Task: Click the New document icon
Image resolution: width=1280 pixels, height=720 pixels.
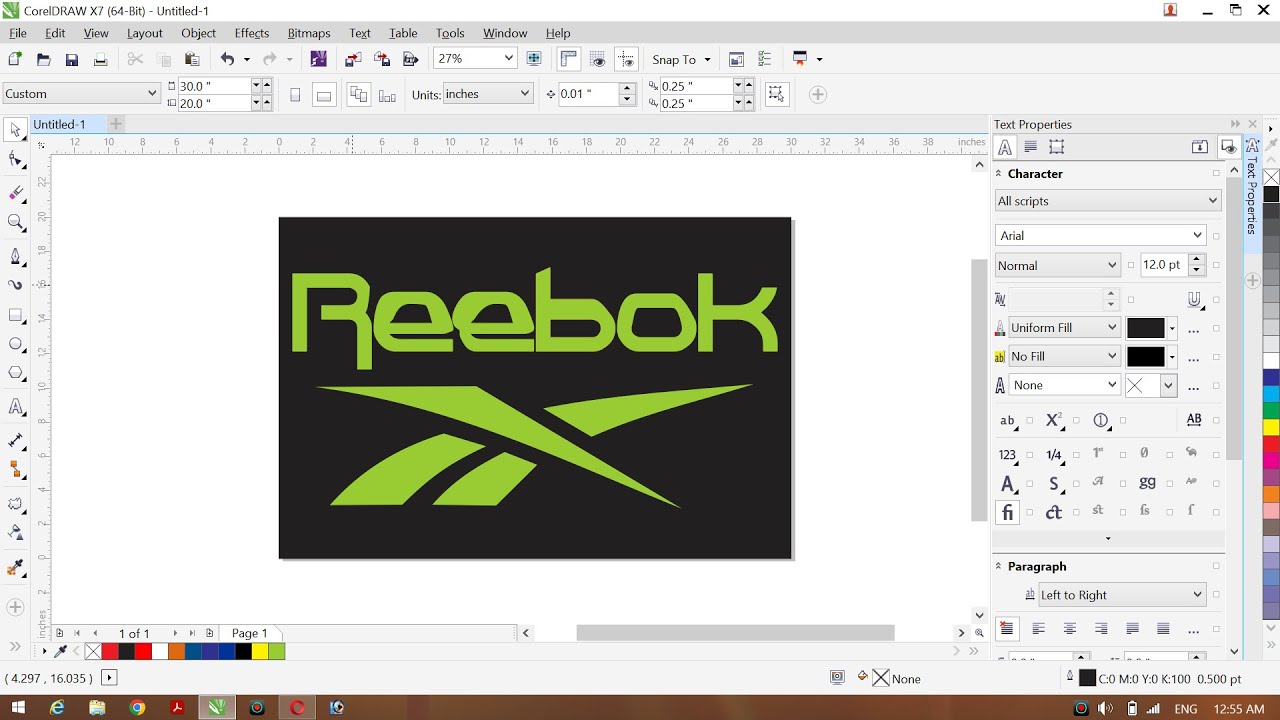Action: click(14, 60)
